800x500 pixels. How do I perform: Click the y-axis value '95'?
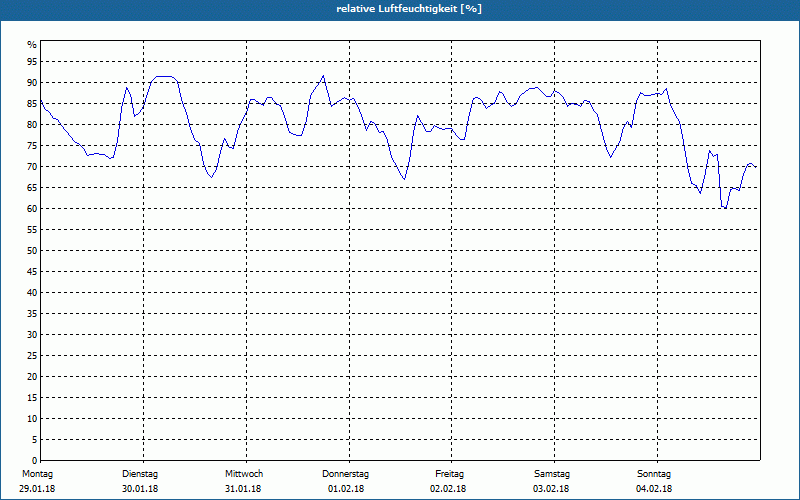[32, 62]
